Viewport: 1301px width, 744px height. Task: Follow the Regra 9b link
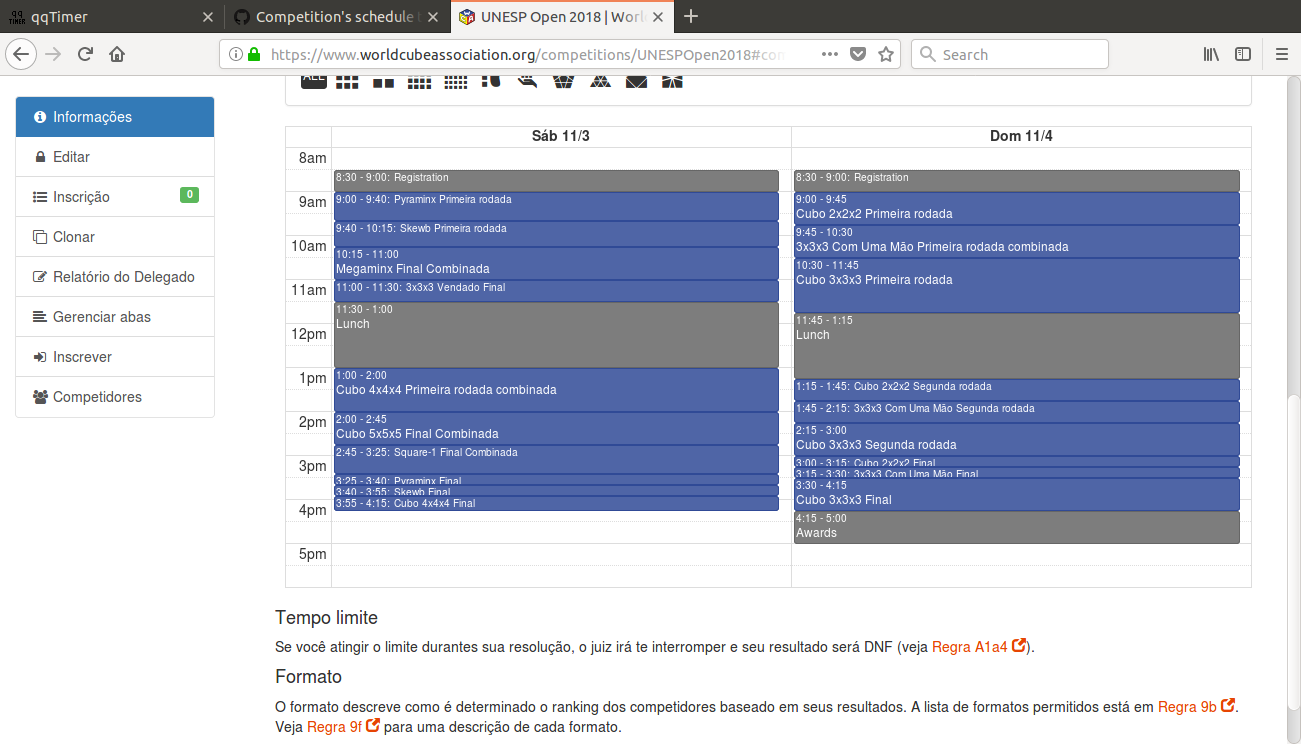click(1197, 707)
